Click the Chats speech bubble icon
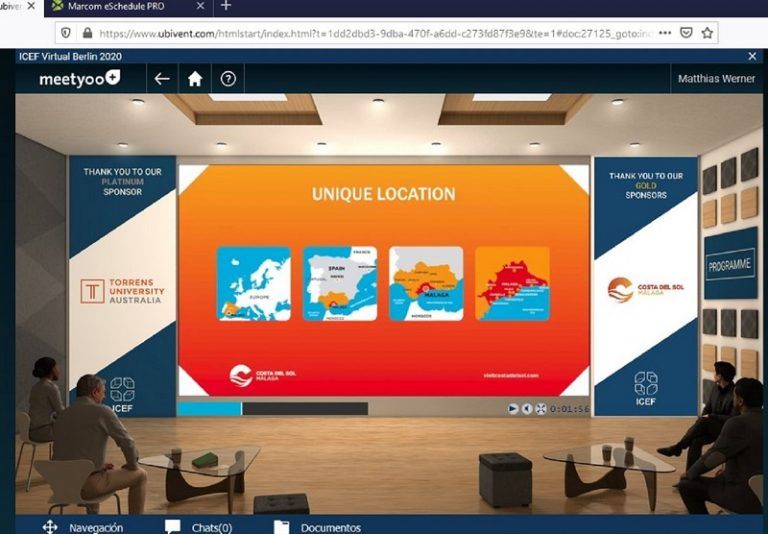 point(172,527)
